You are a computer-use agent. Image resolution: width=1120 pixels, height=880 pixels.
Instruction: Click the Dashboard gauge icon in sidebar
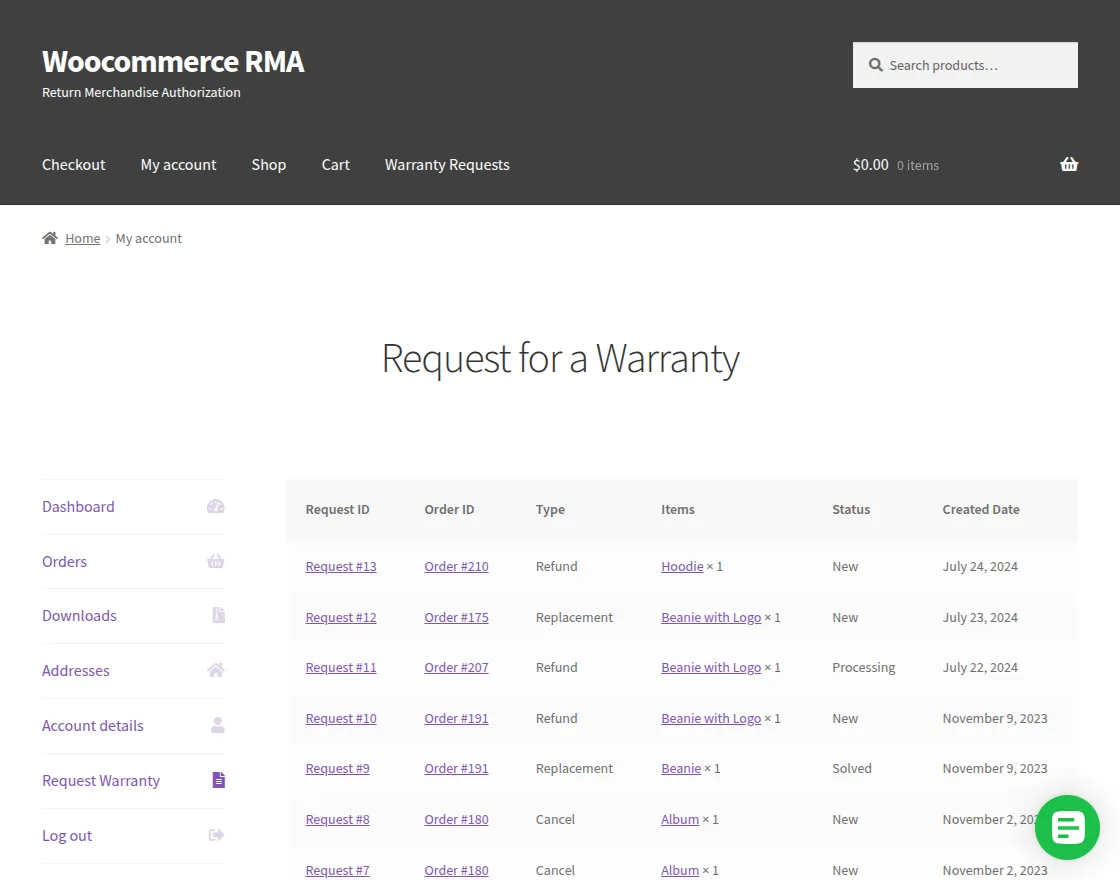216,506
